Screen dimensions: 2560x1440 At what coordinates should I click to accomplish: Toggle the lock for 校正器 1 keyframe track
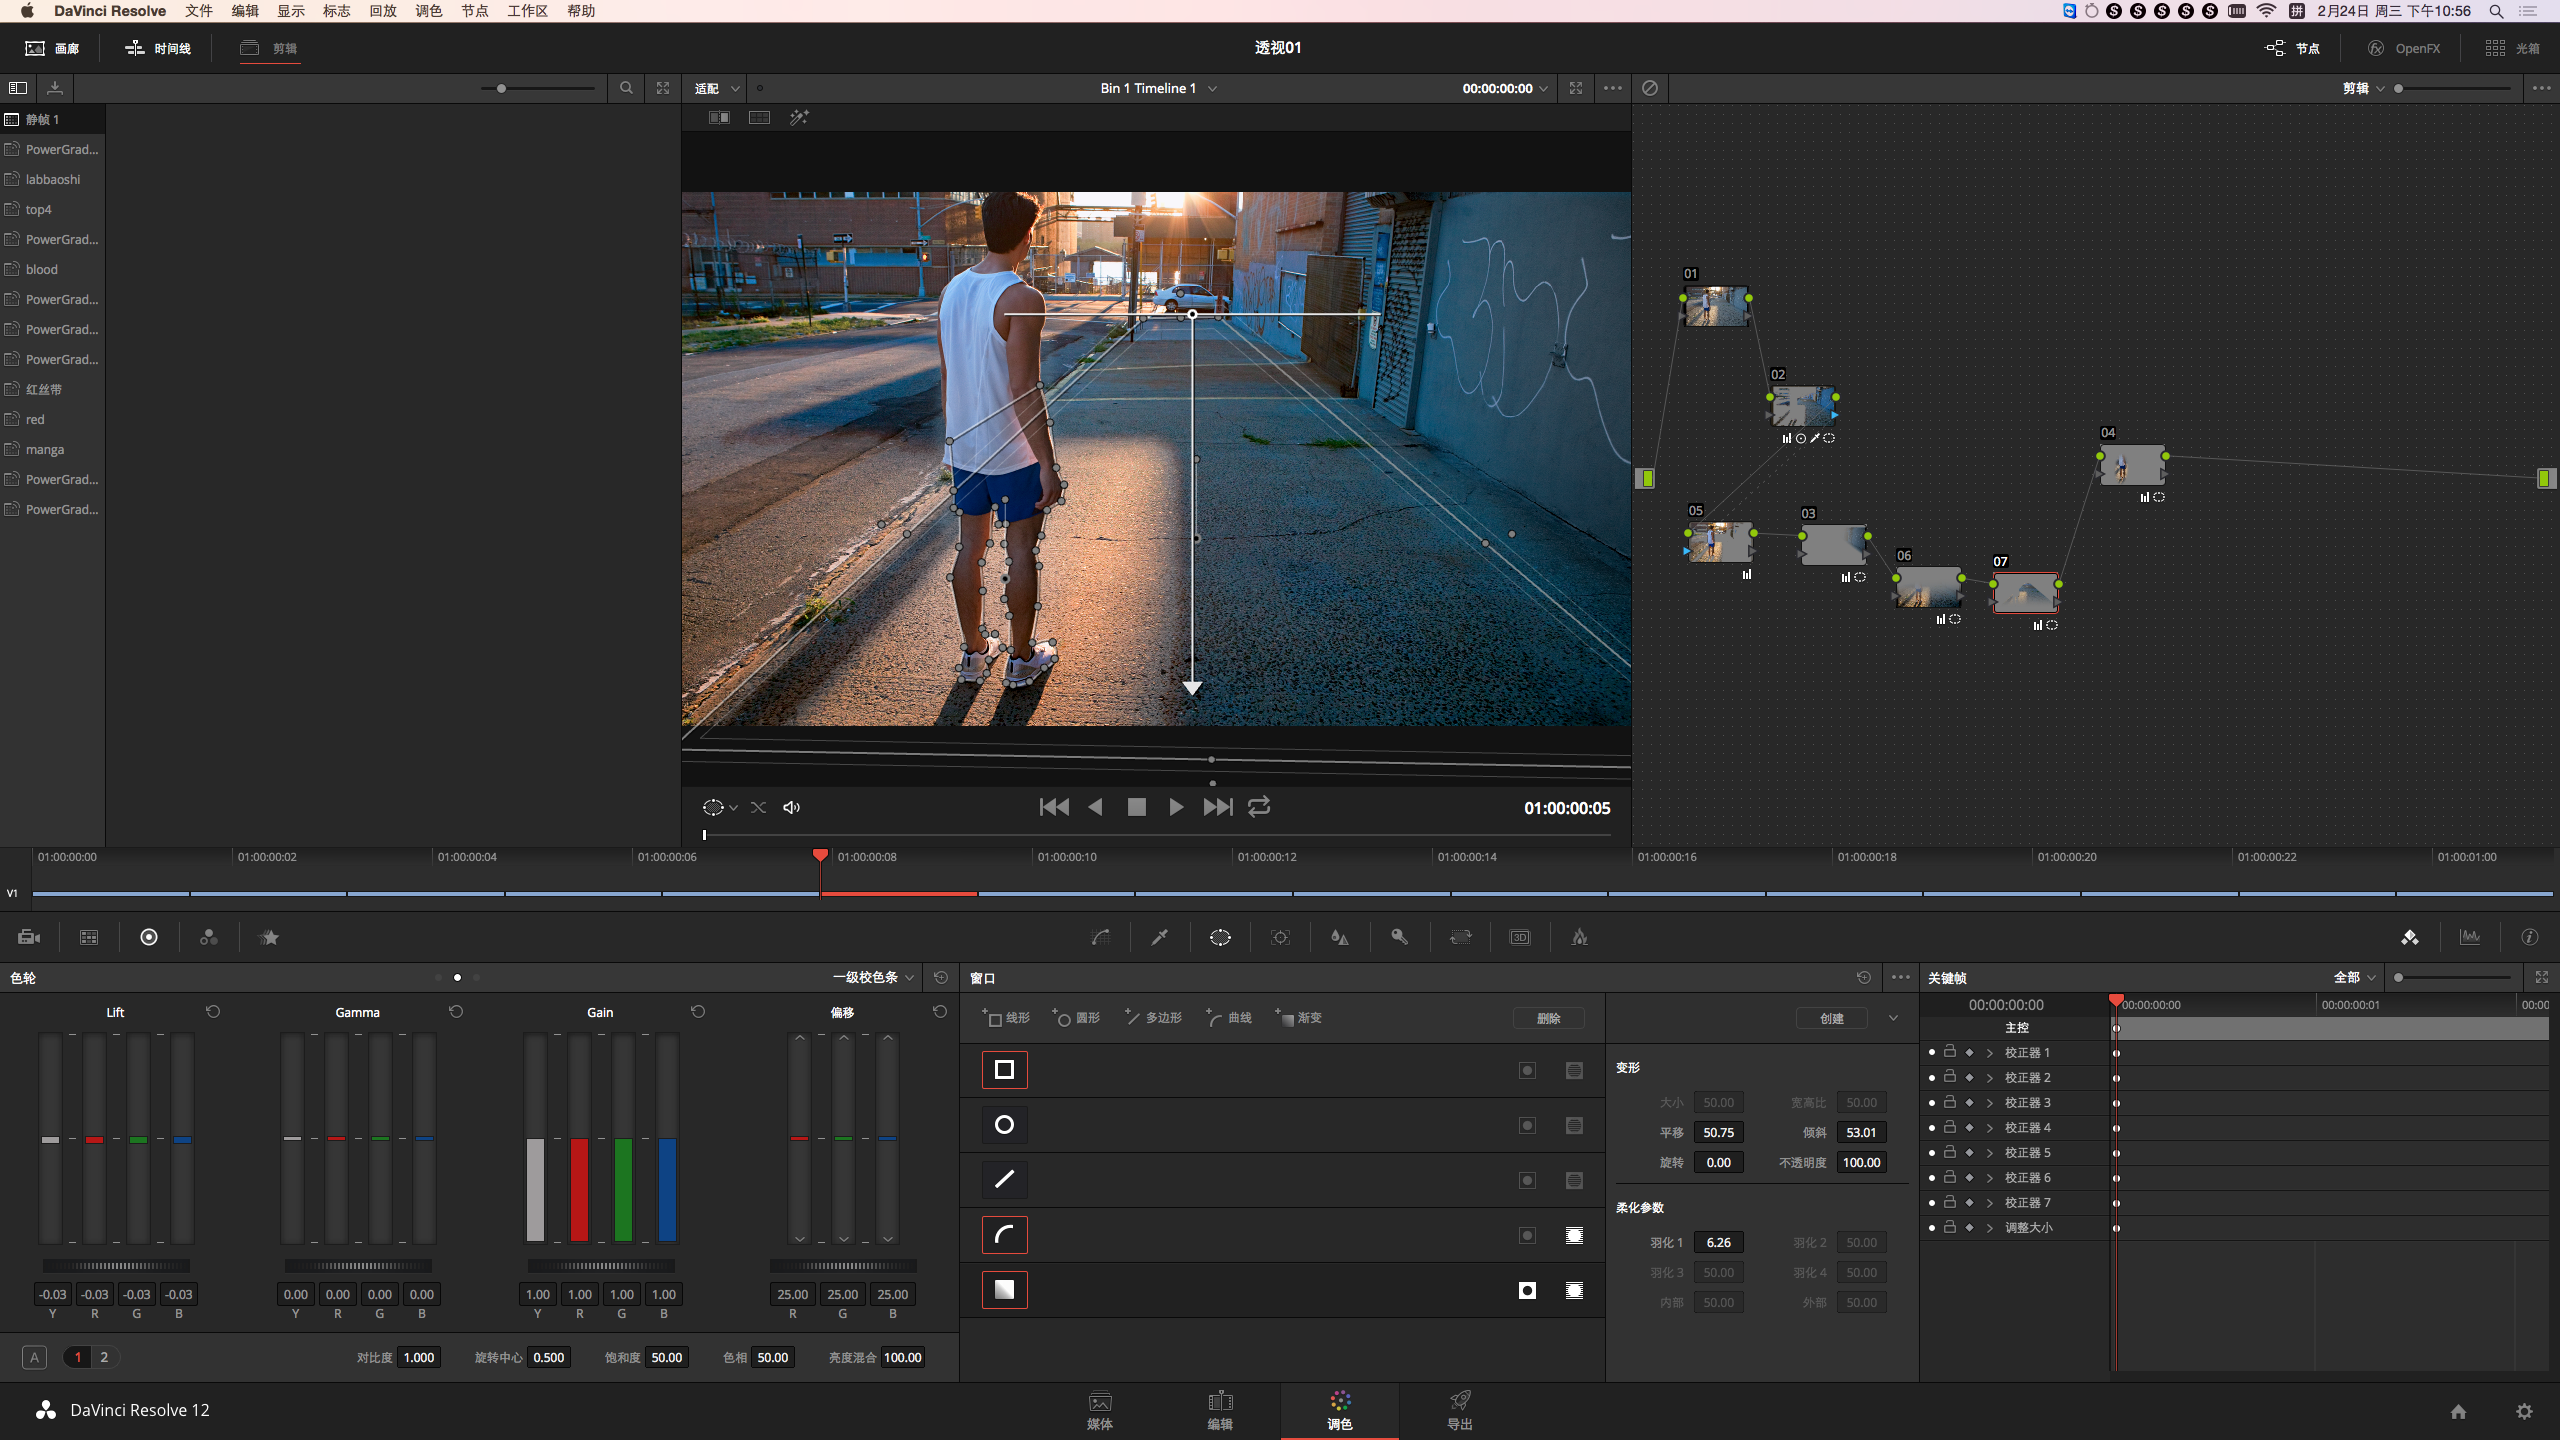pos(1949,1052)
